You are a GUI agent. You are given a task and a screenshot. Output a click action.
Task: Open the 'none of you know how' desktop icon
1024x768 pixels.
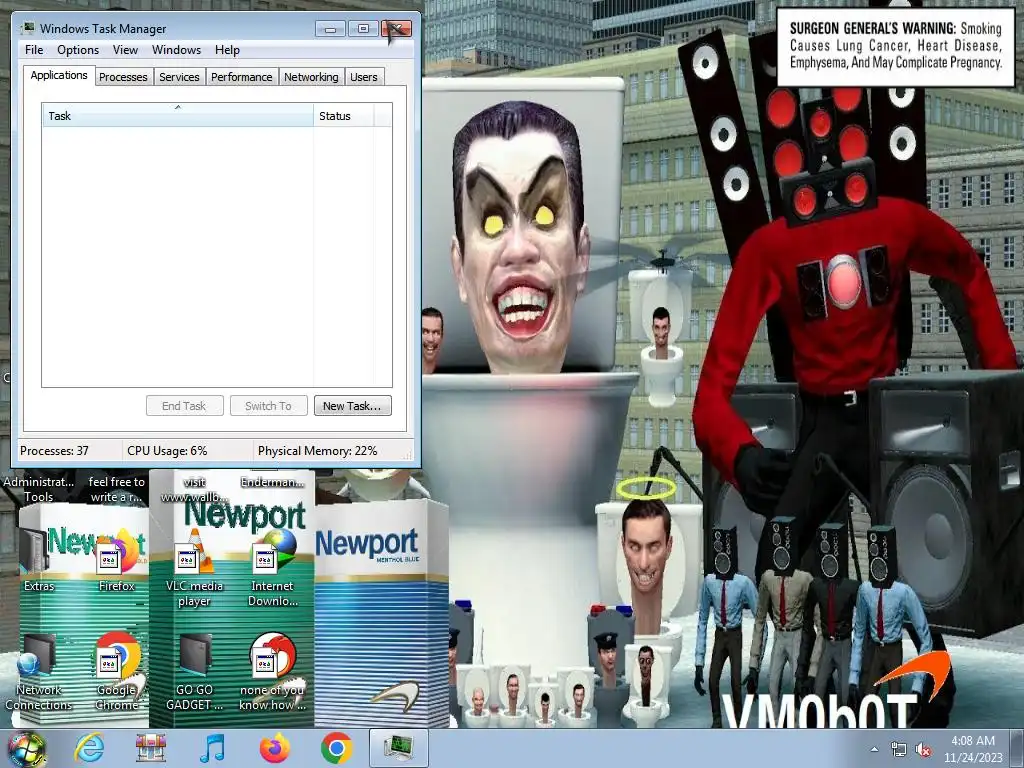coord(272,673)
